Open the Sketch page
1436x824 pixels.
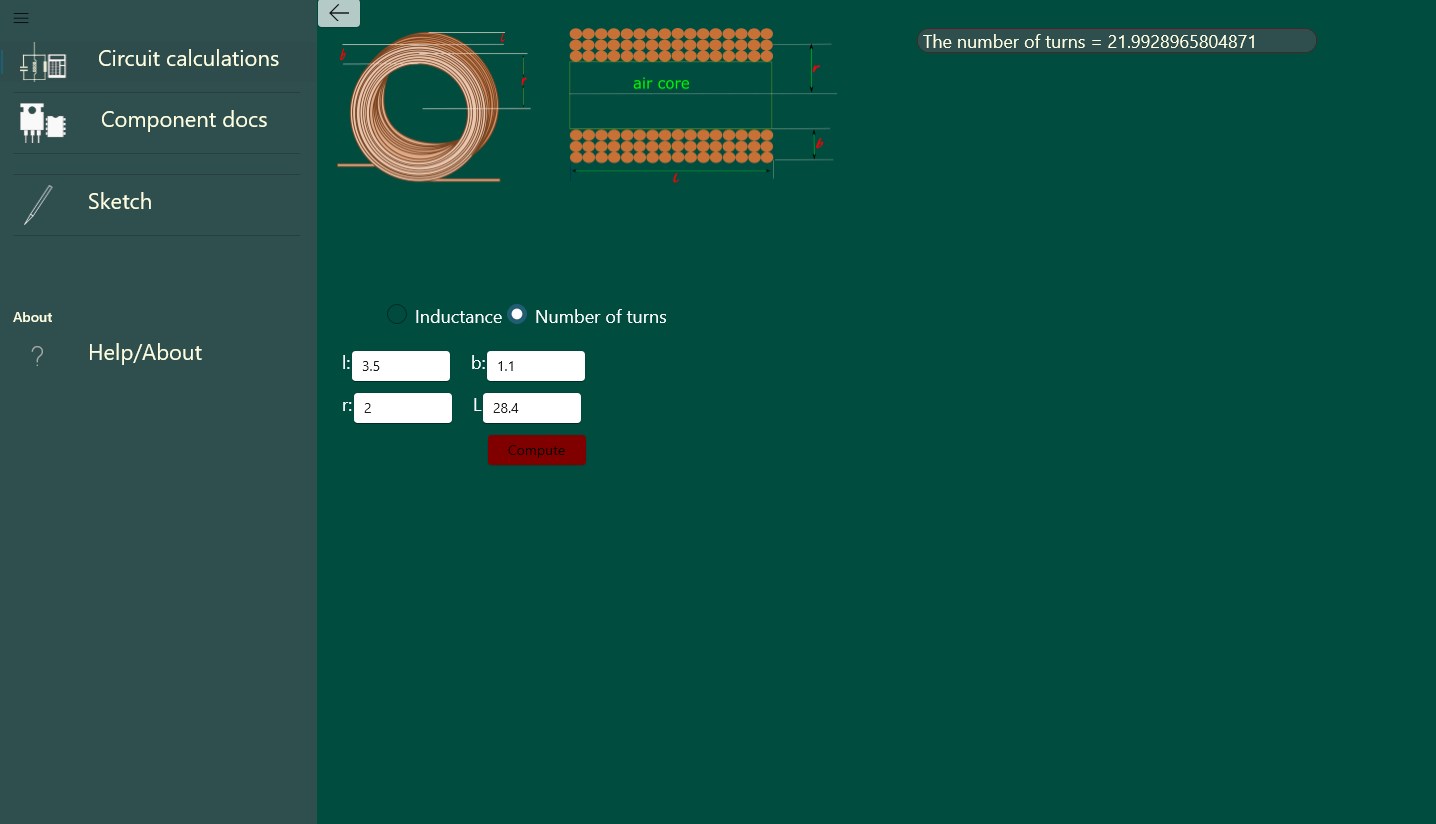click(x=120, y=201)
